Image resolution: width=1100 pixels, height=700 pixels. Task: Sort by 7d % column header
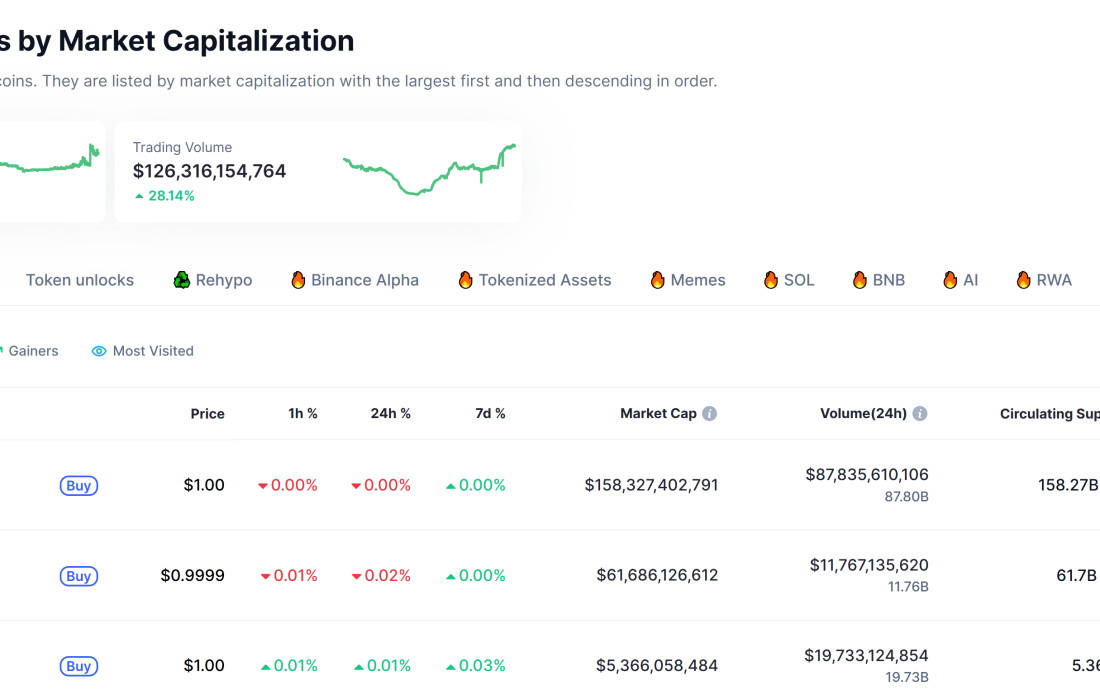click(x=490, y=414)
